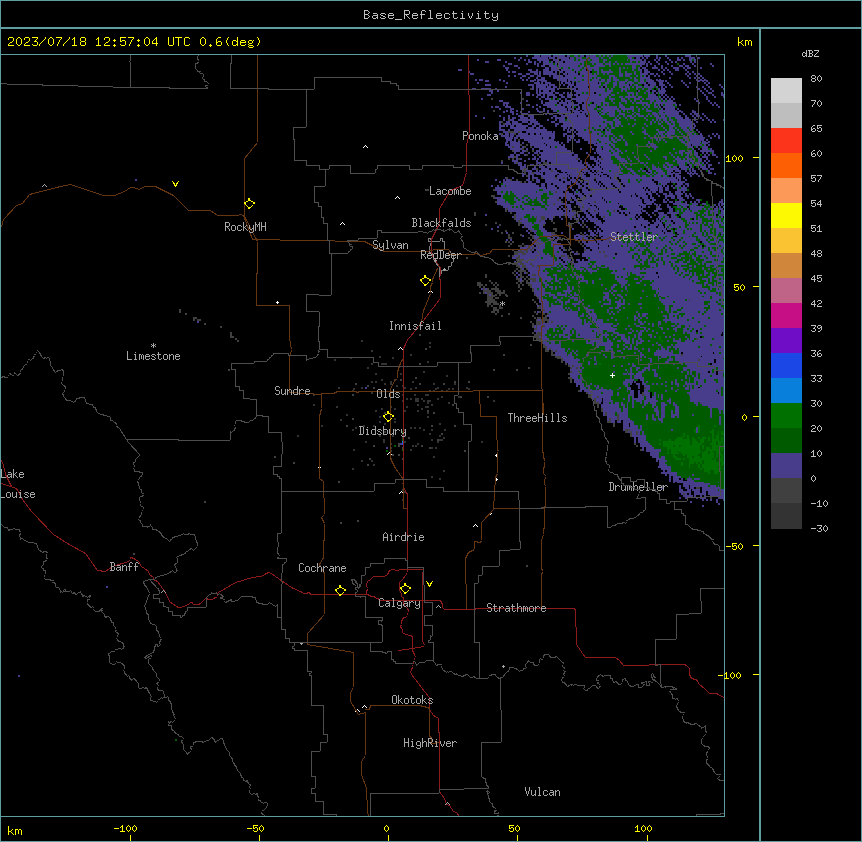Click the RedDeer city label
The width and height of the screenshot is (862, 842).
pyautogui.click(x=440, y=255)
